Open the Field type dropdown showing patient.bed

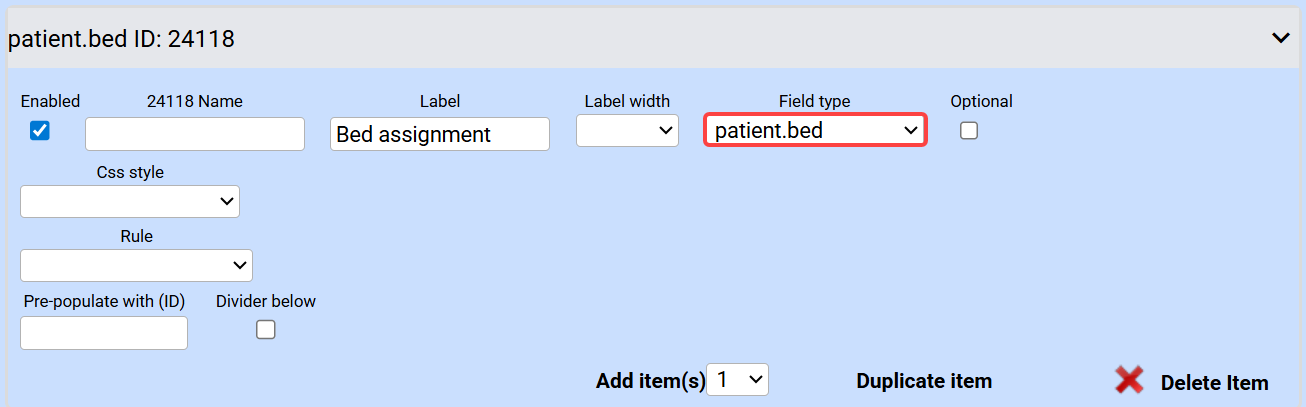pyautogui.click(x=815, y=130)
